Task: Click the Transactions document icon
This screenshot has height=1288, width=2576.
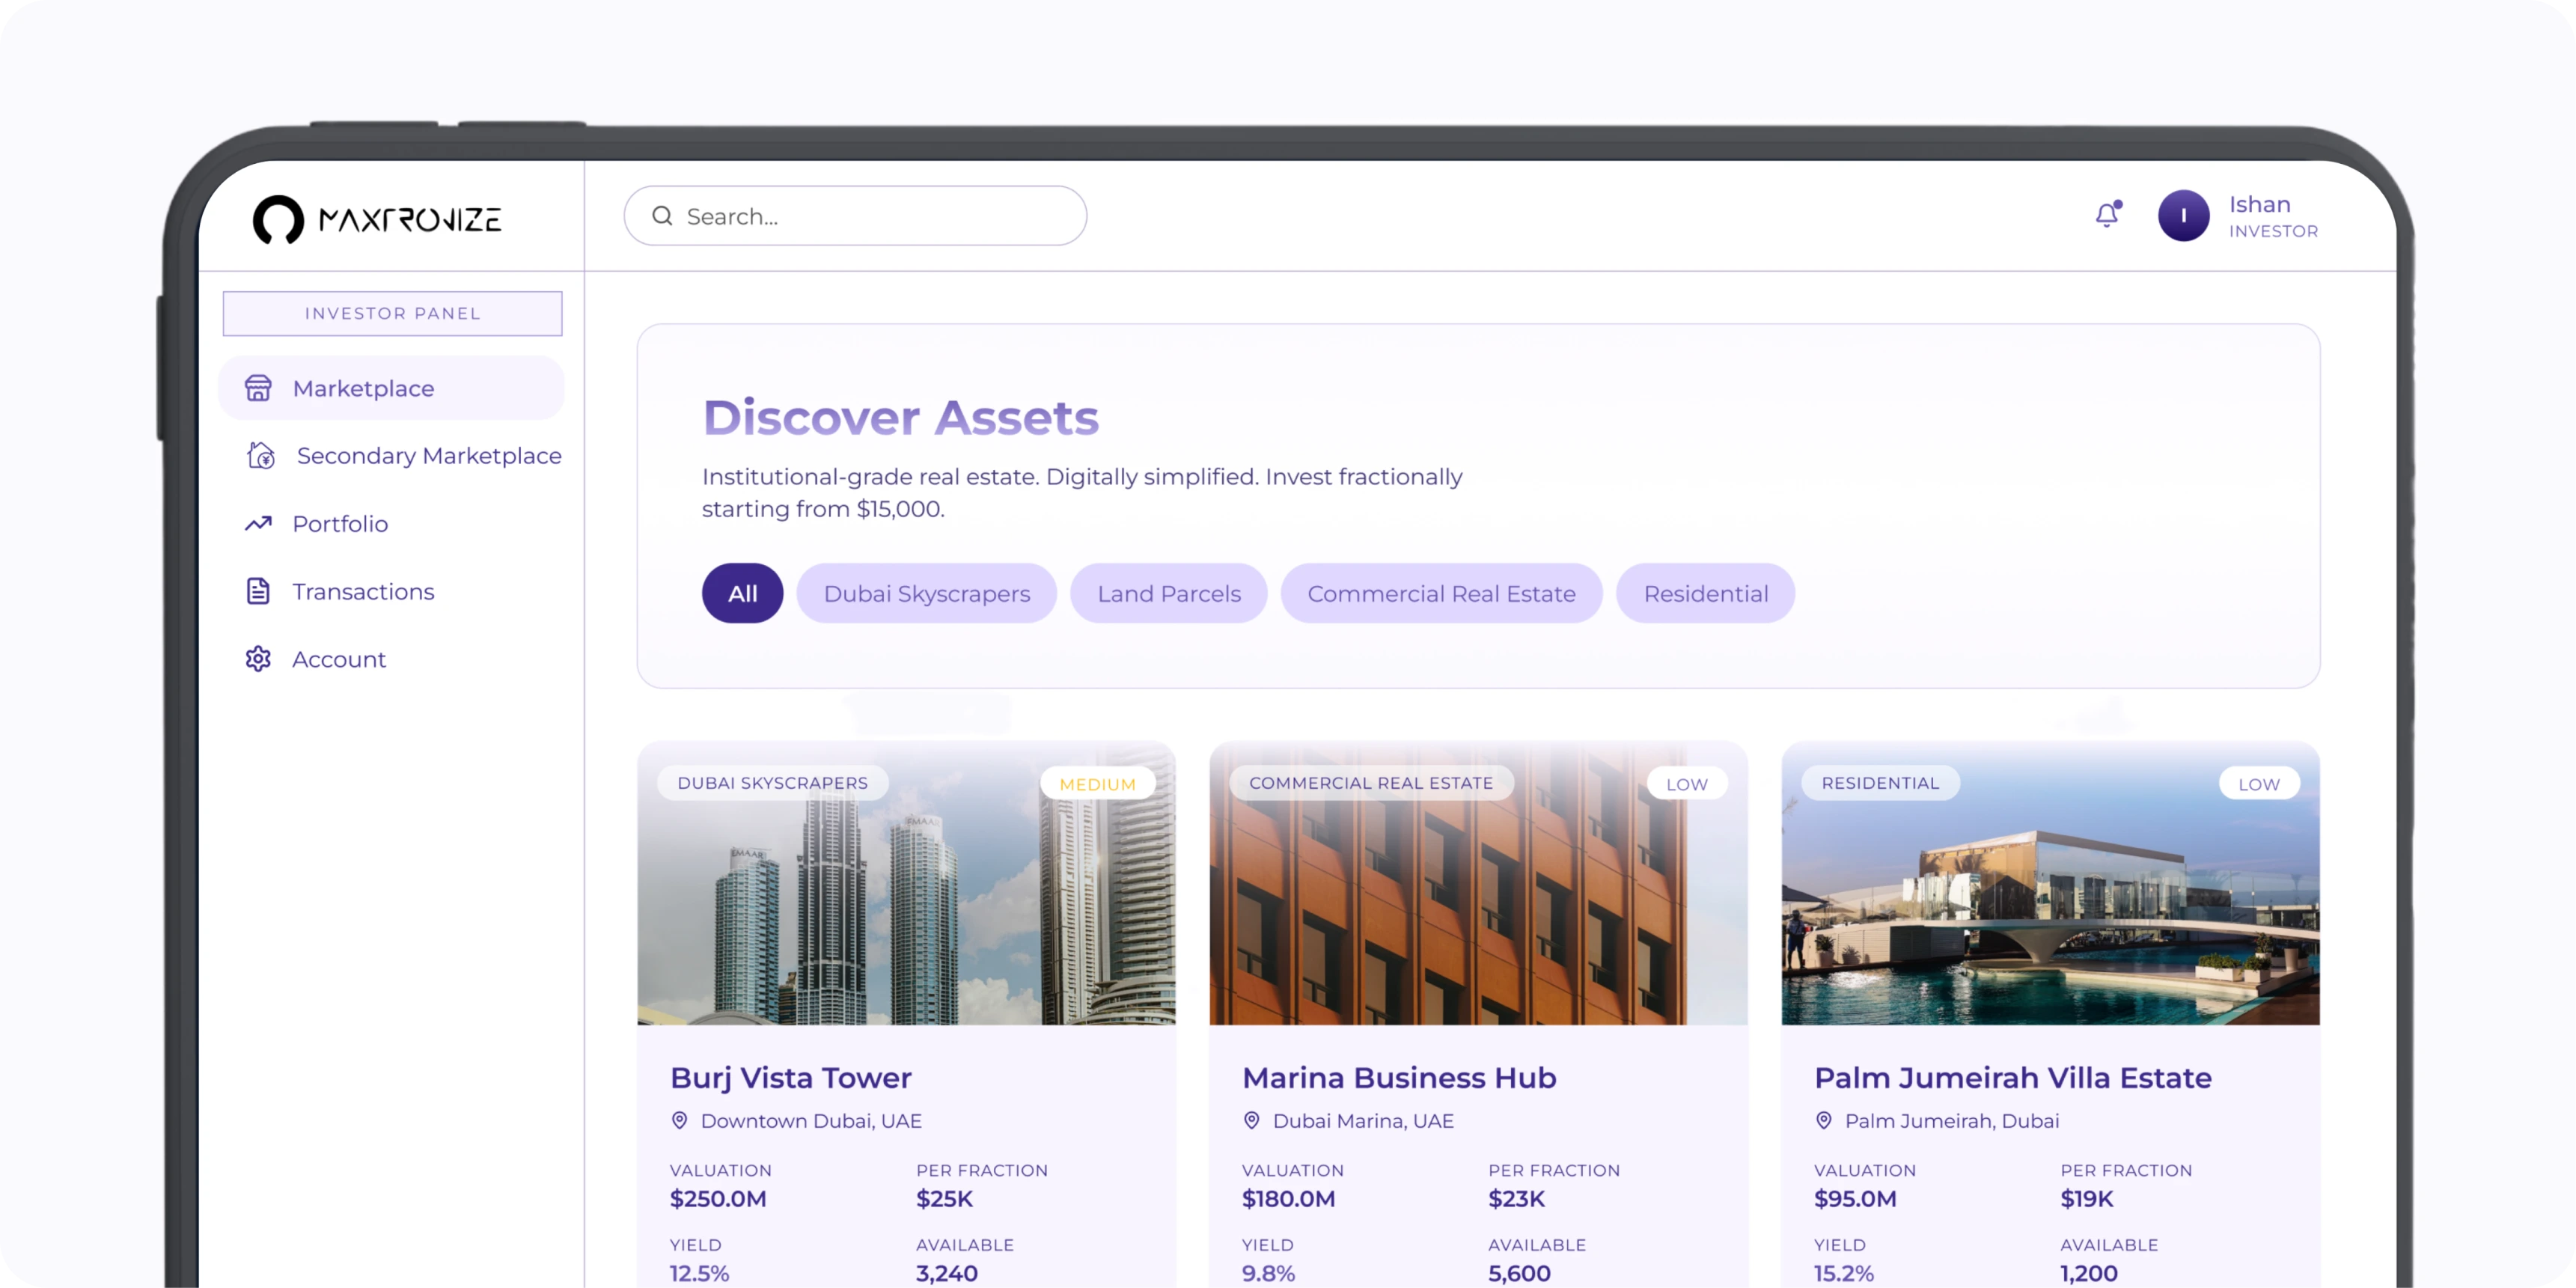Action: click(258, 591)
